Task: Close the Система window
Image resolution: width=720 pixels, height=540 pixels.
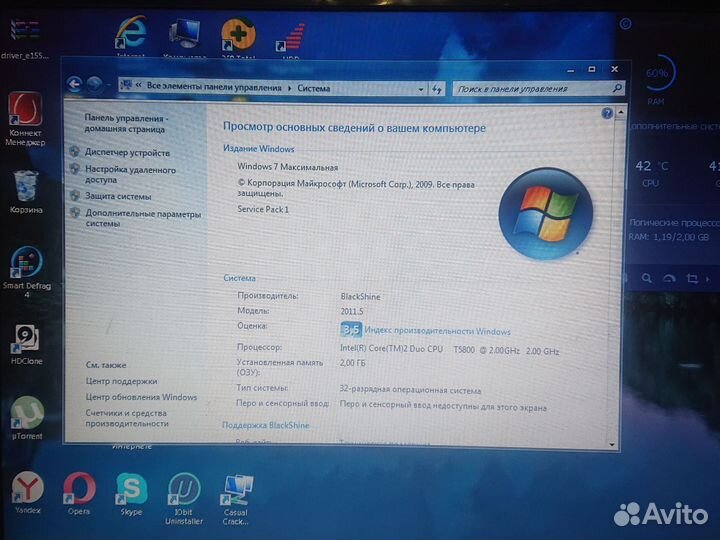Action: point(614,69)
